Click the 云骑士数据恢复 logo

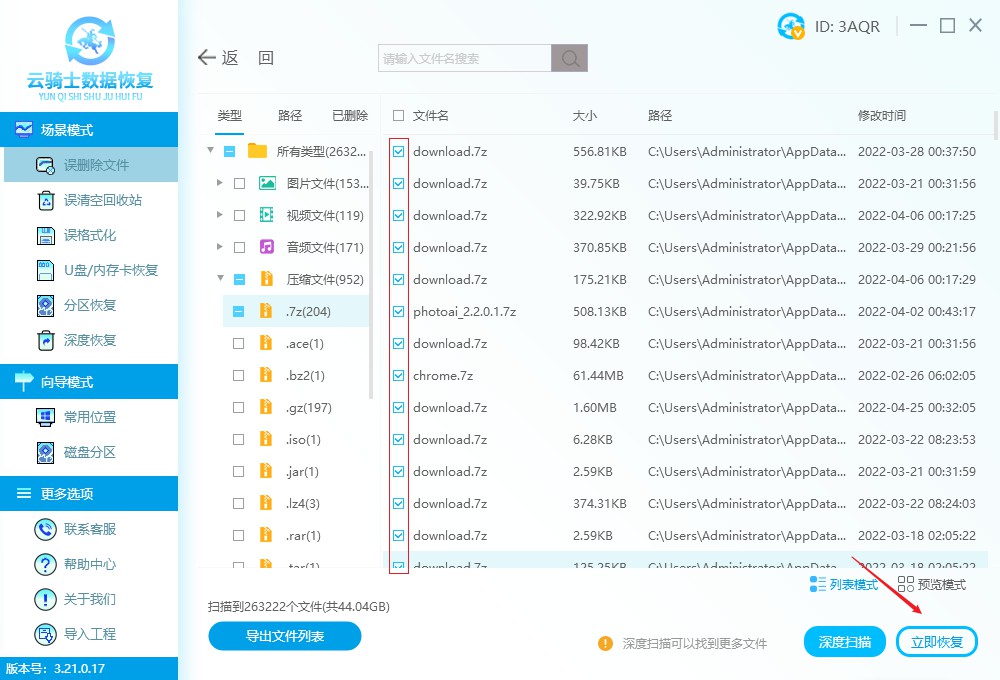click(x=90, y=58)
